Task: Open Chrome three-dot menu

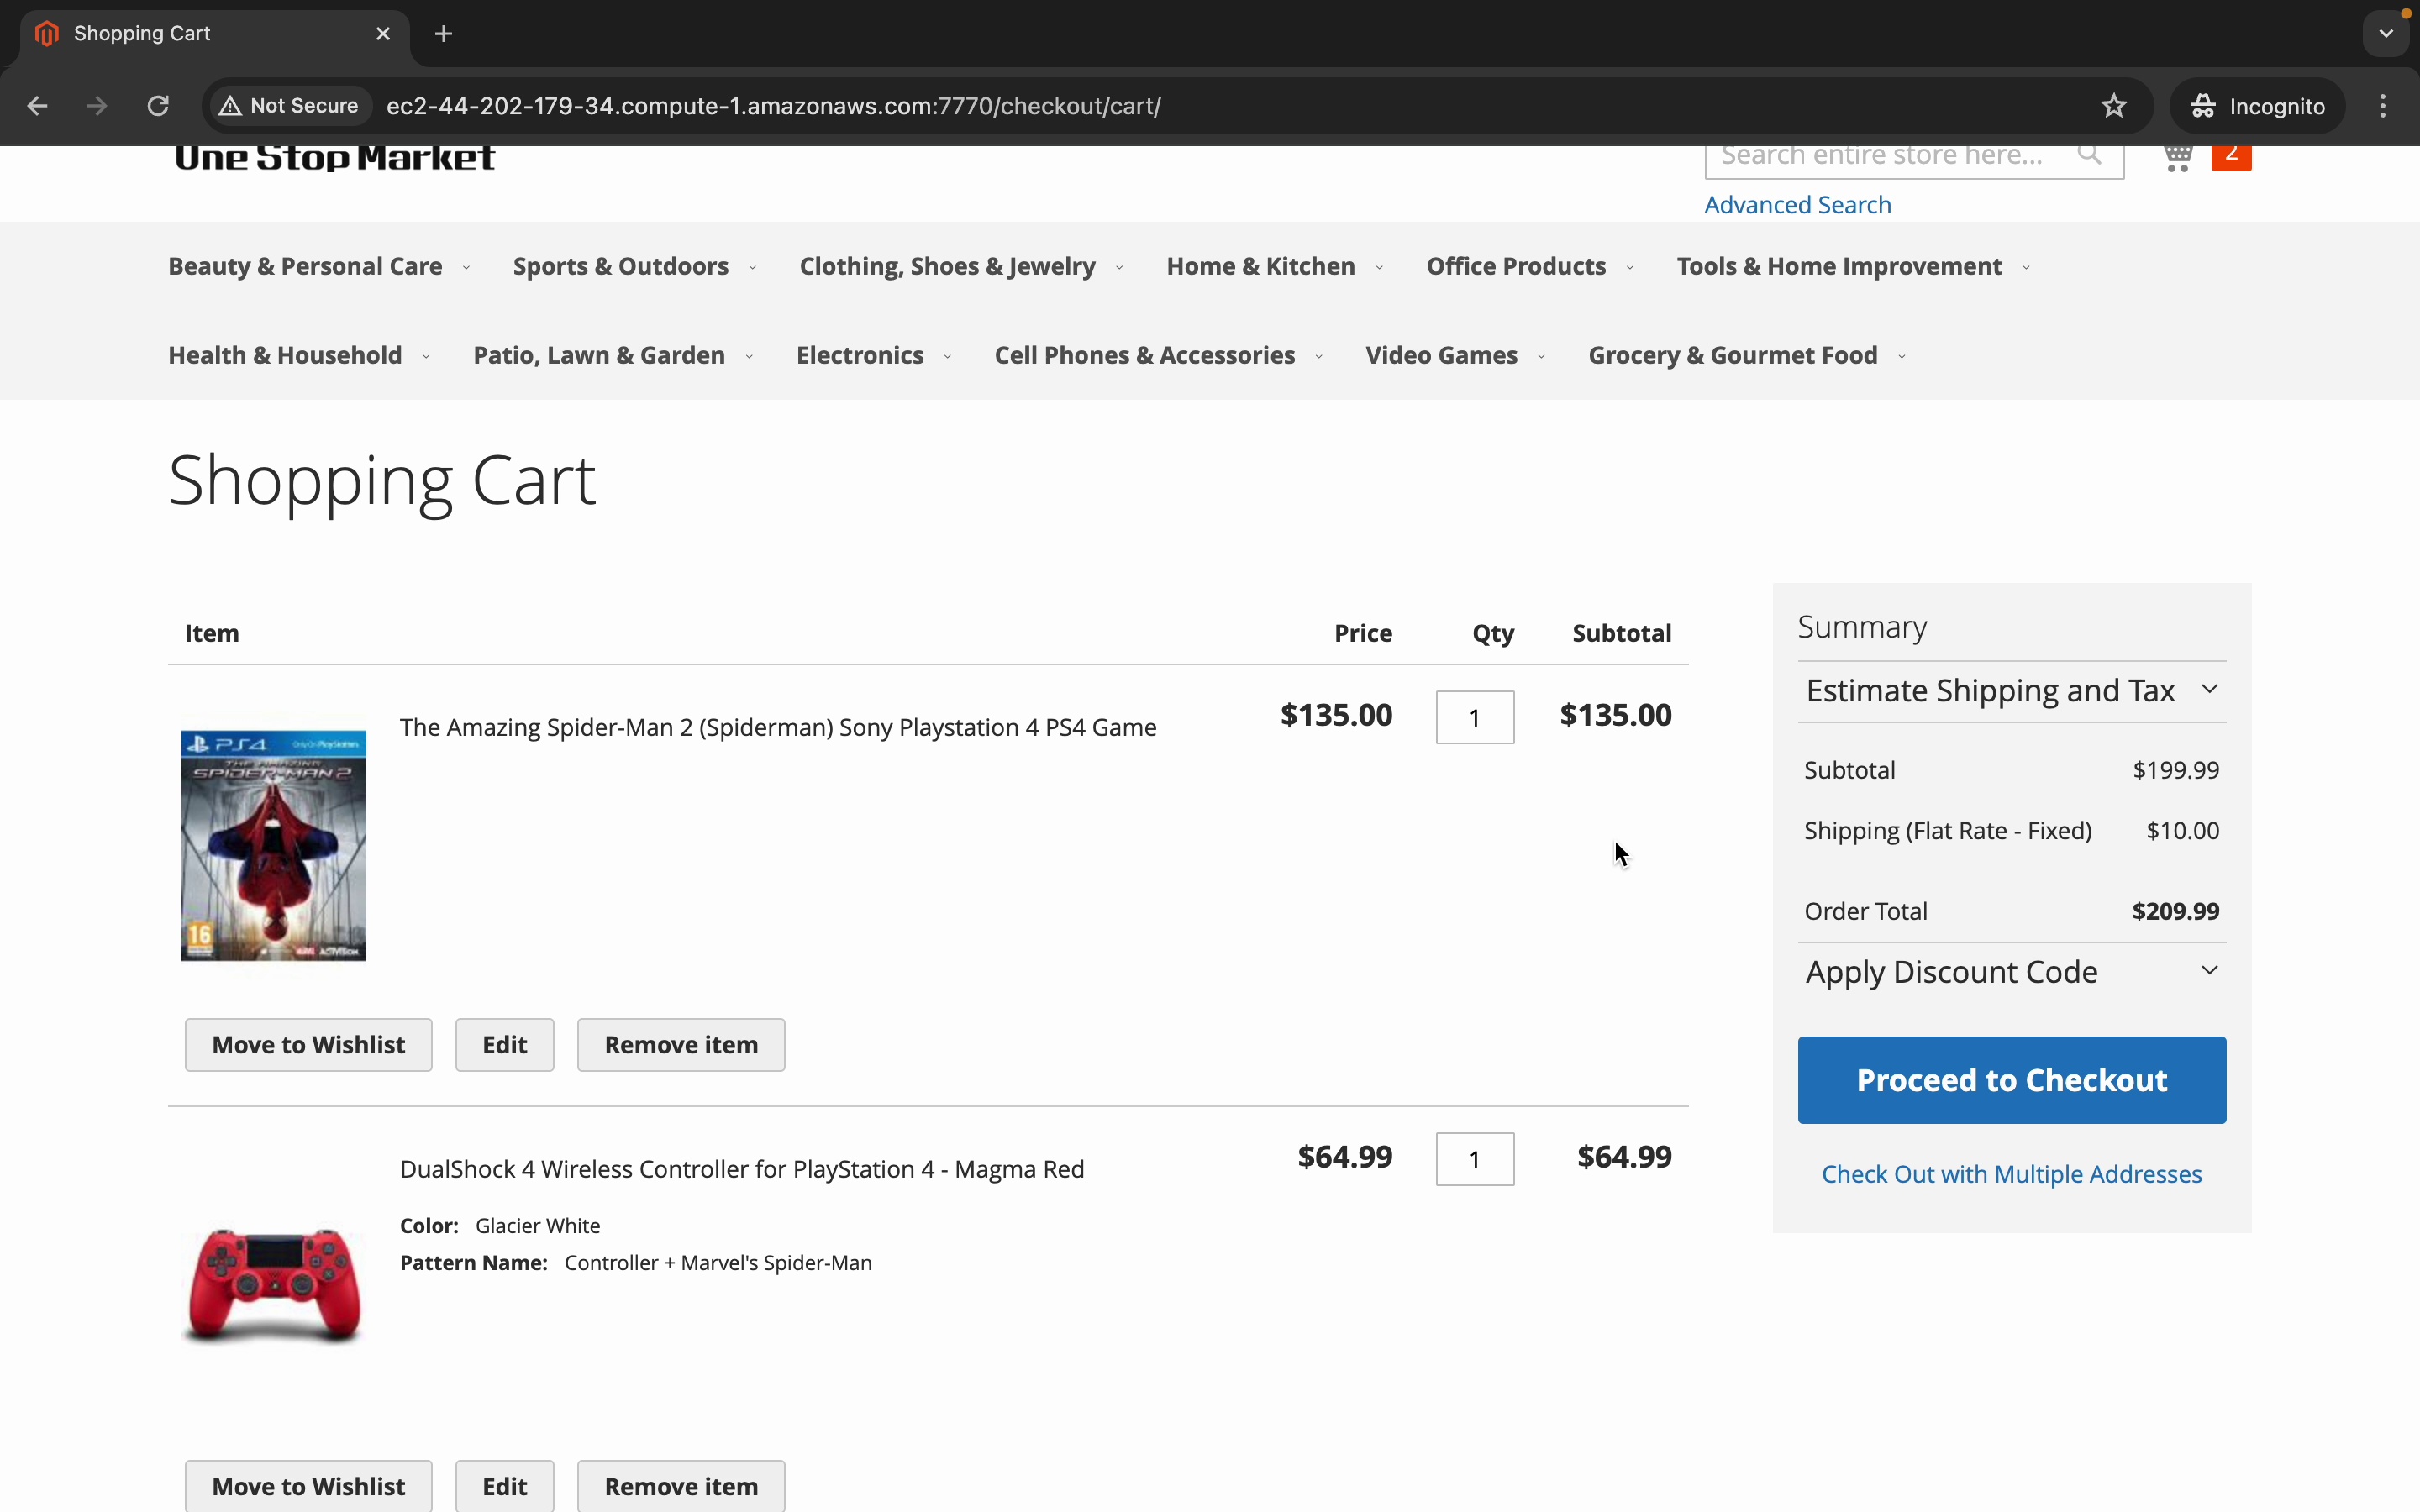Action: pyautogui.click(x=2383, y=106)
